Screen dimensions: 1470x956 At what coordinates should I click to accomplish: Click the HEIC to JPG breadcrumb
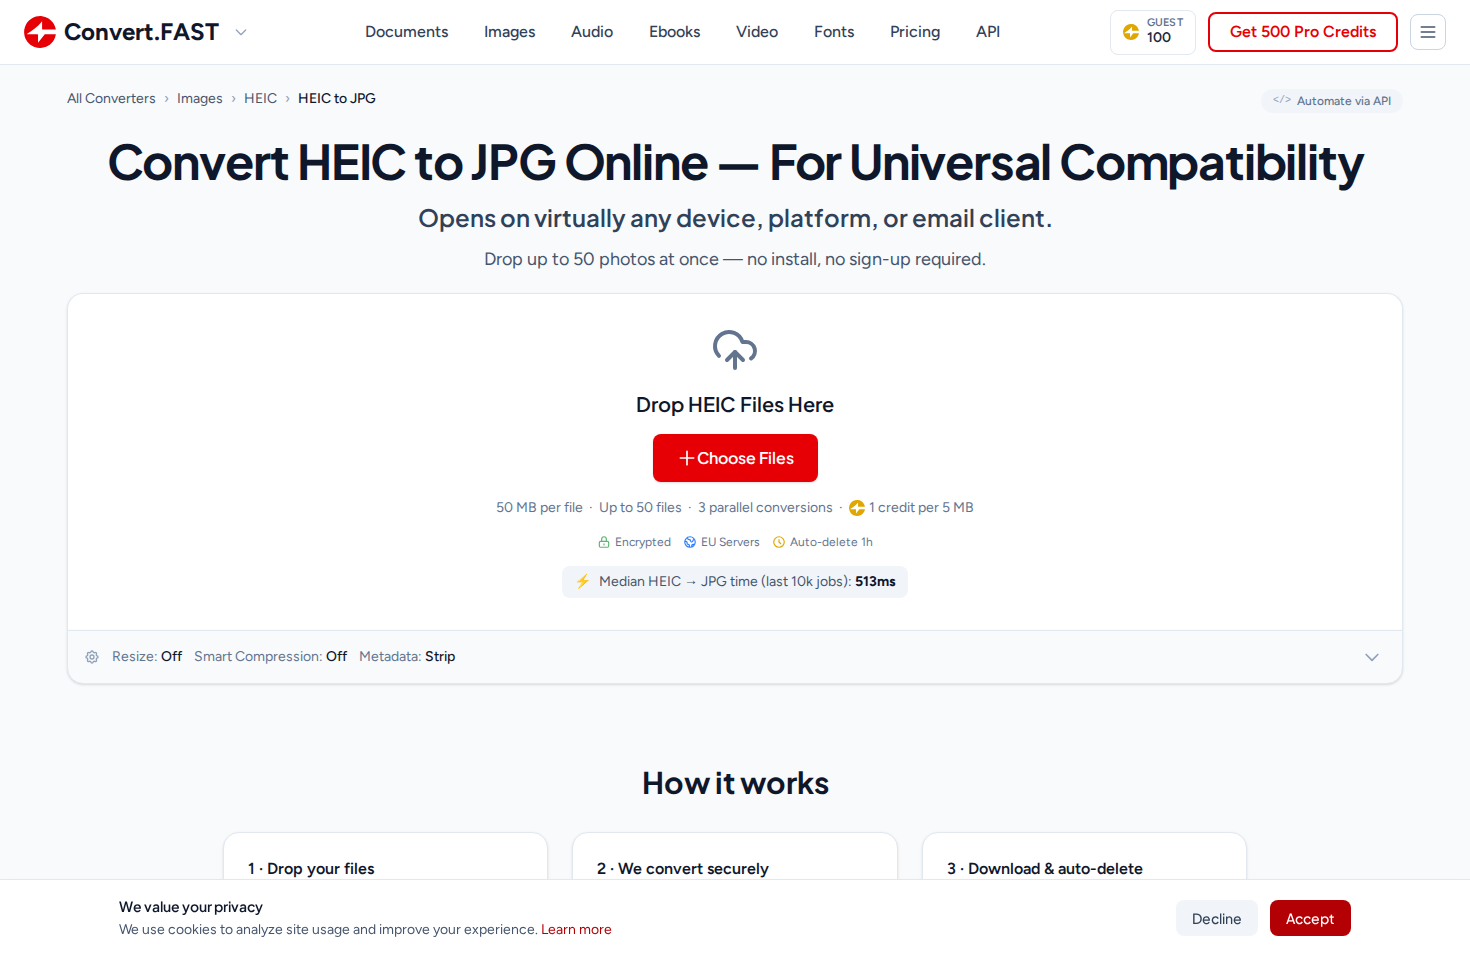click(337, 98)
